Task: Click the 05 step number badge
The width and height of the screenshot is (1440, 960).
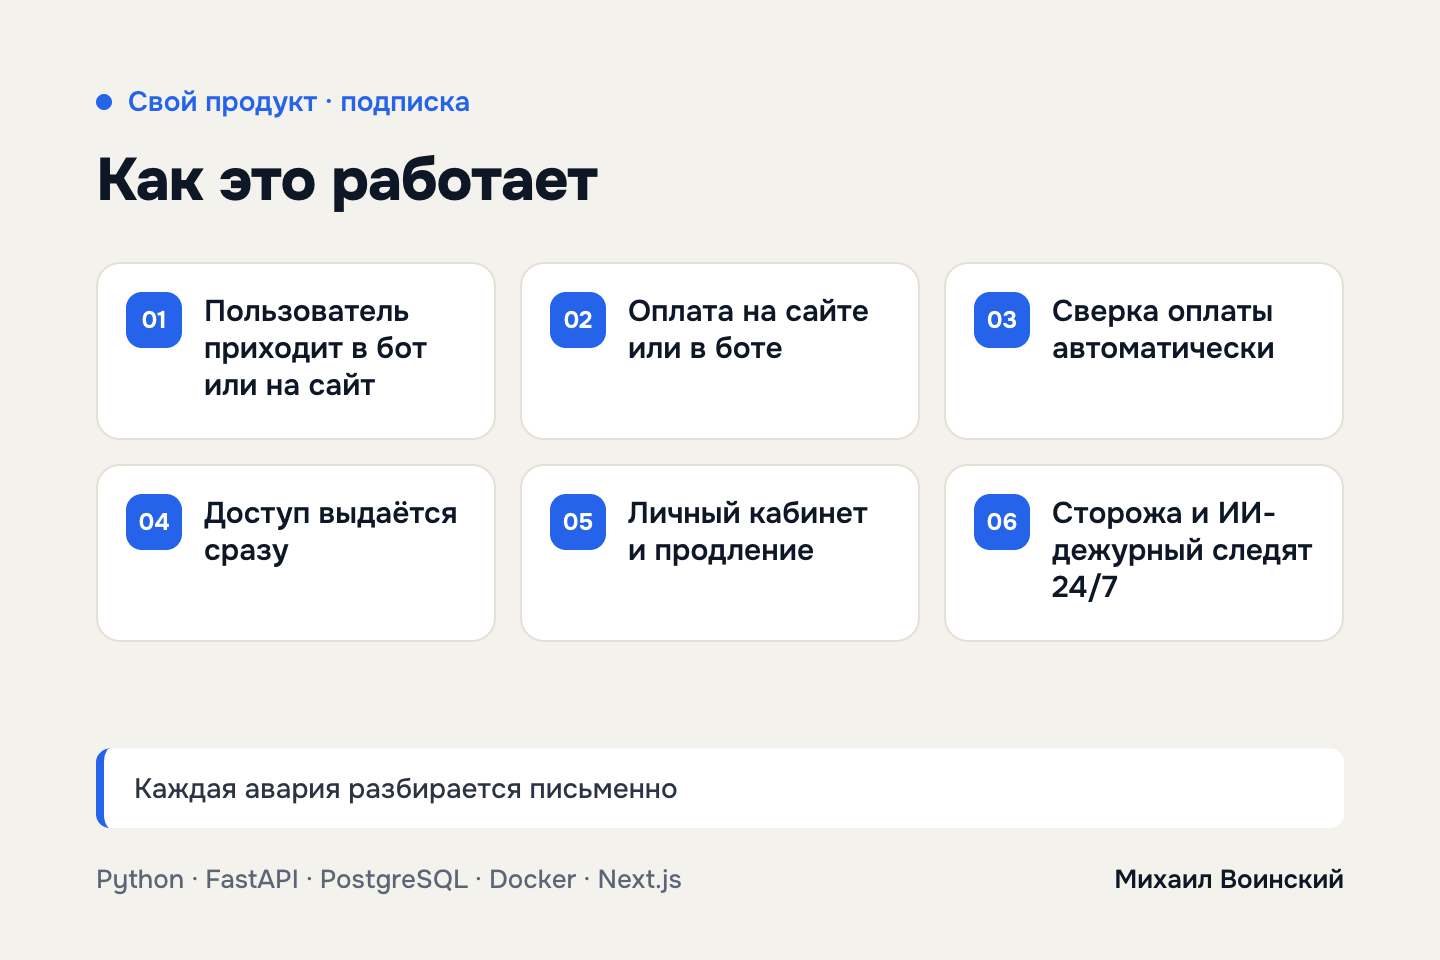Action: tap(578, 522)
